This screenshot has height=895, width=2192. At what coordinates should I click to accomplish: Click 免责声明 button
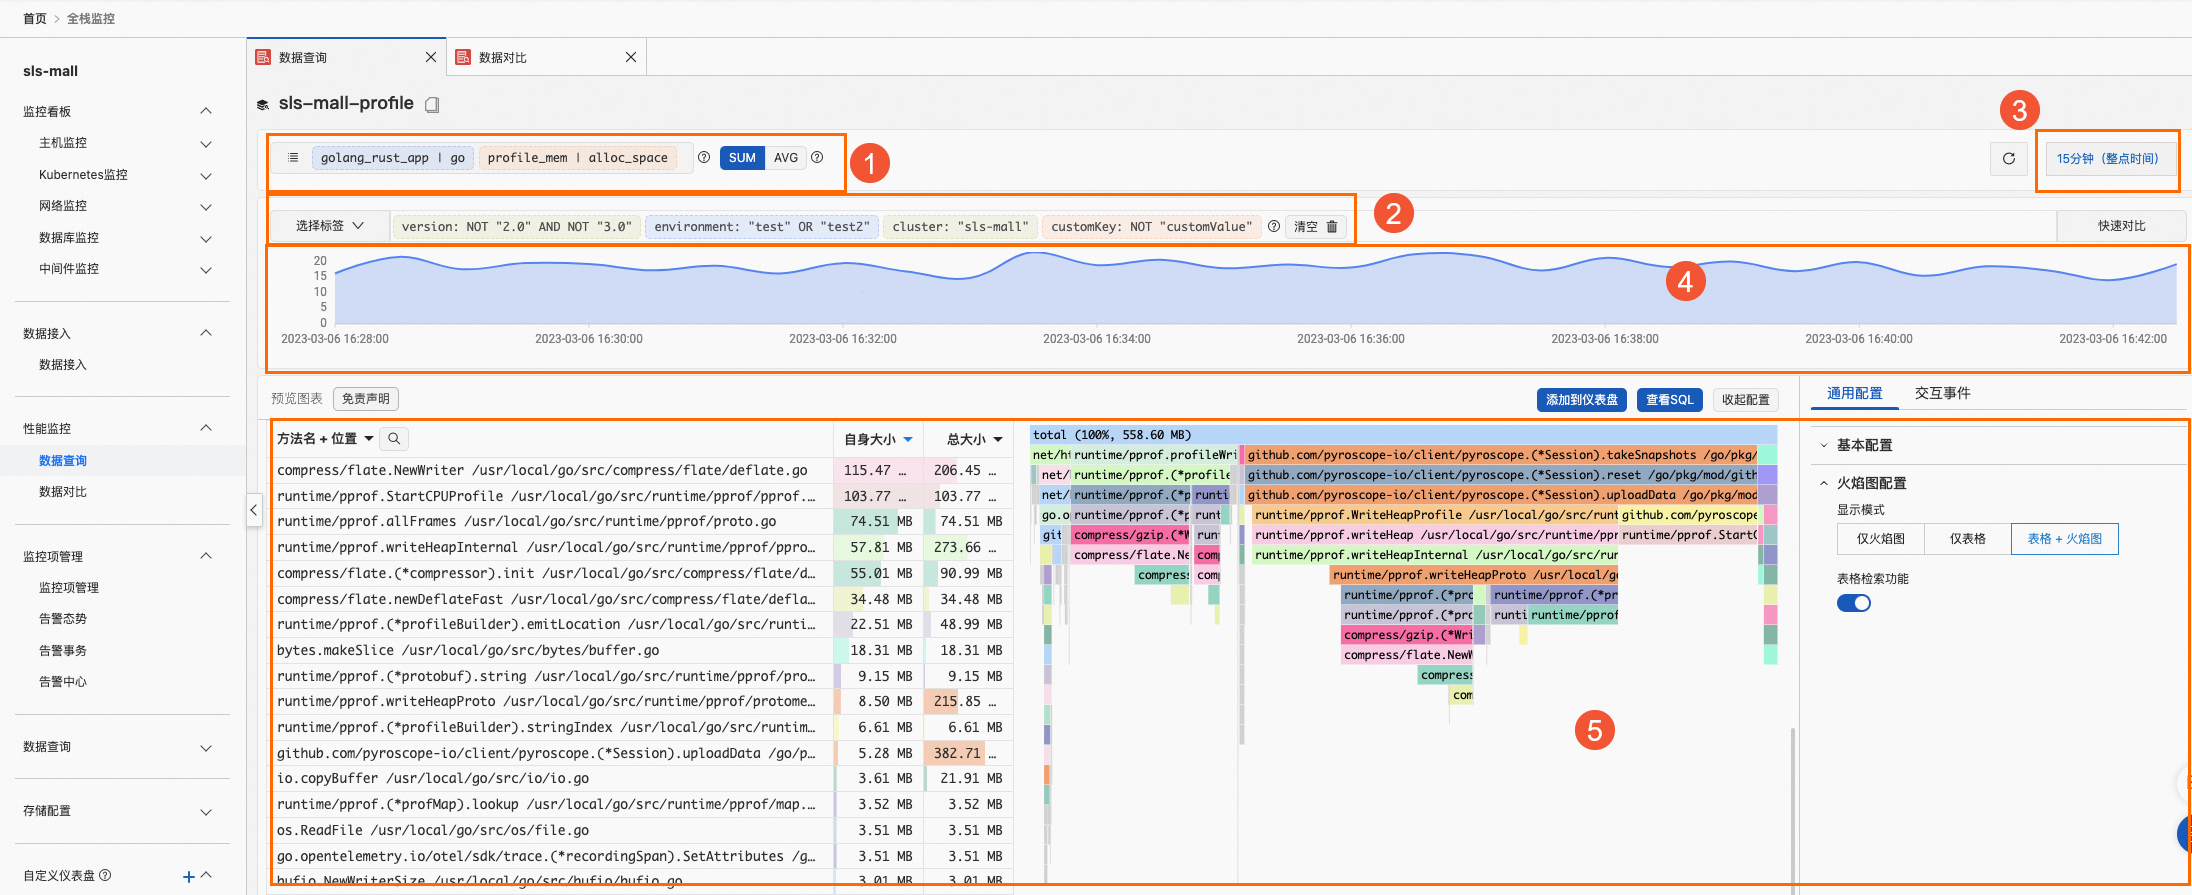366,399
